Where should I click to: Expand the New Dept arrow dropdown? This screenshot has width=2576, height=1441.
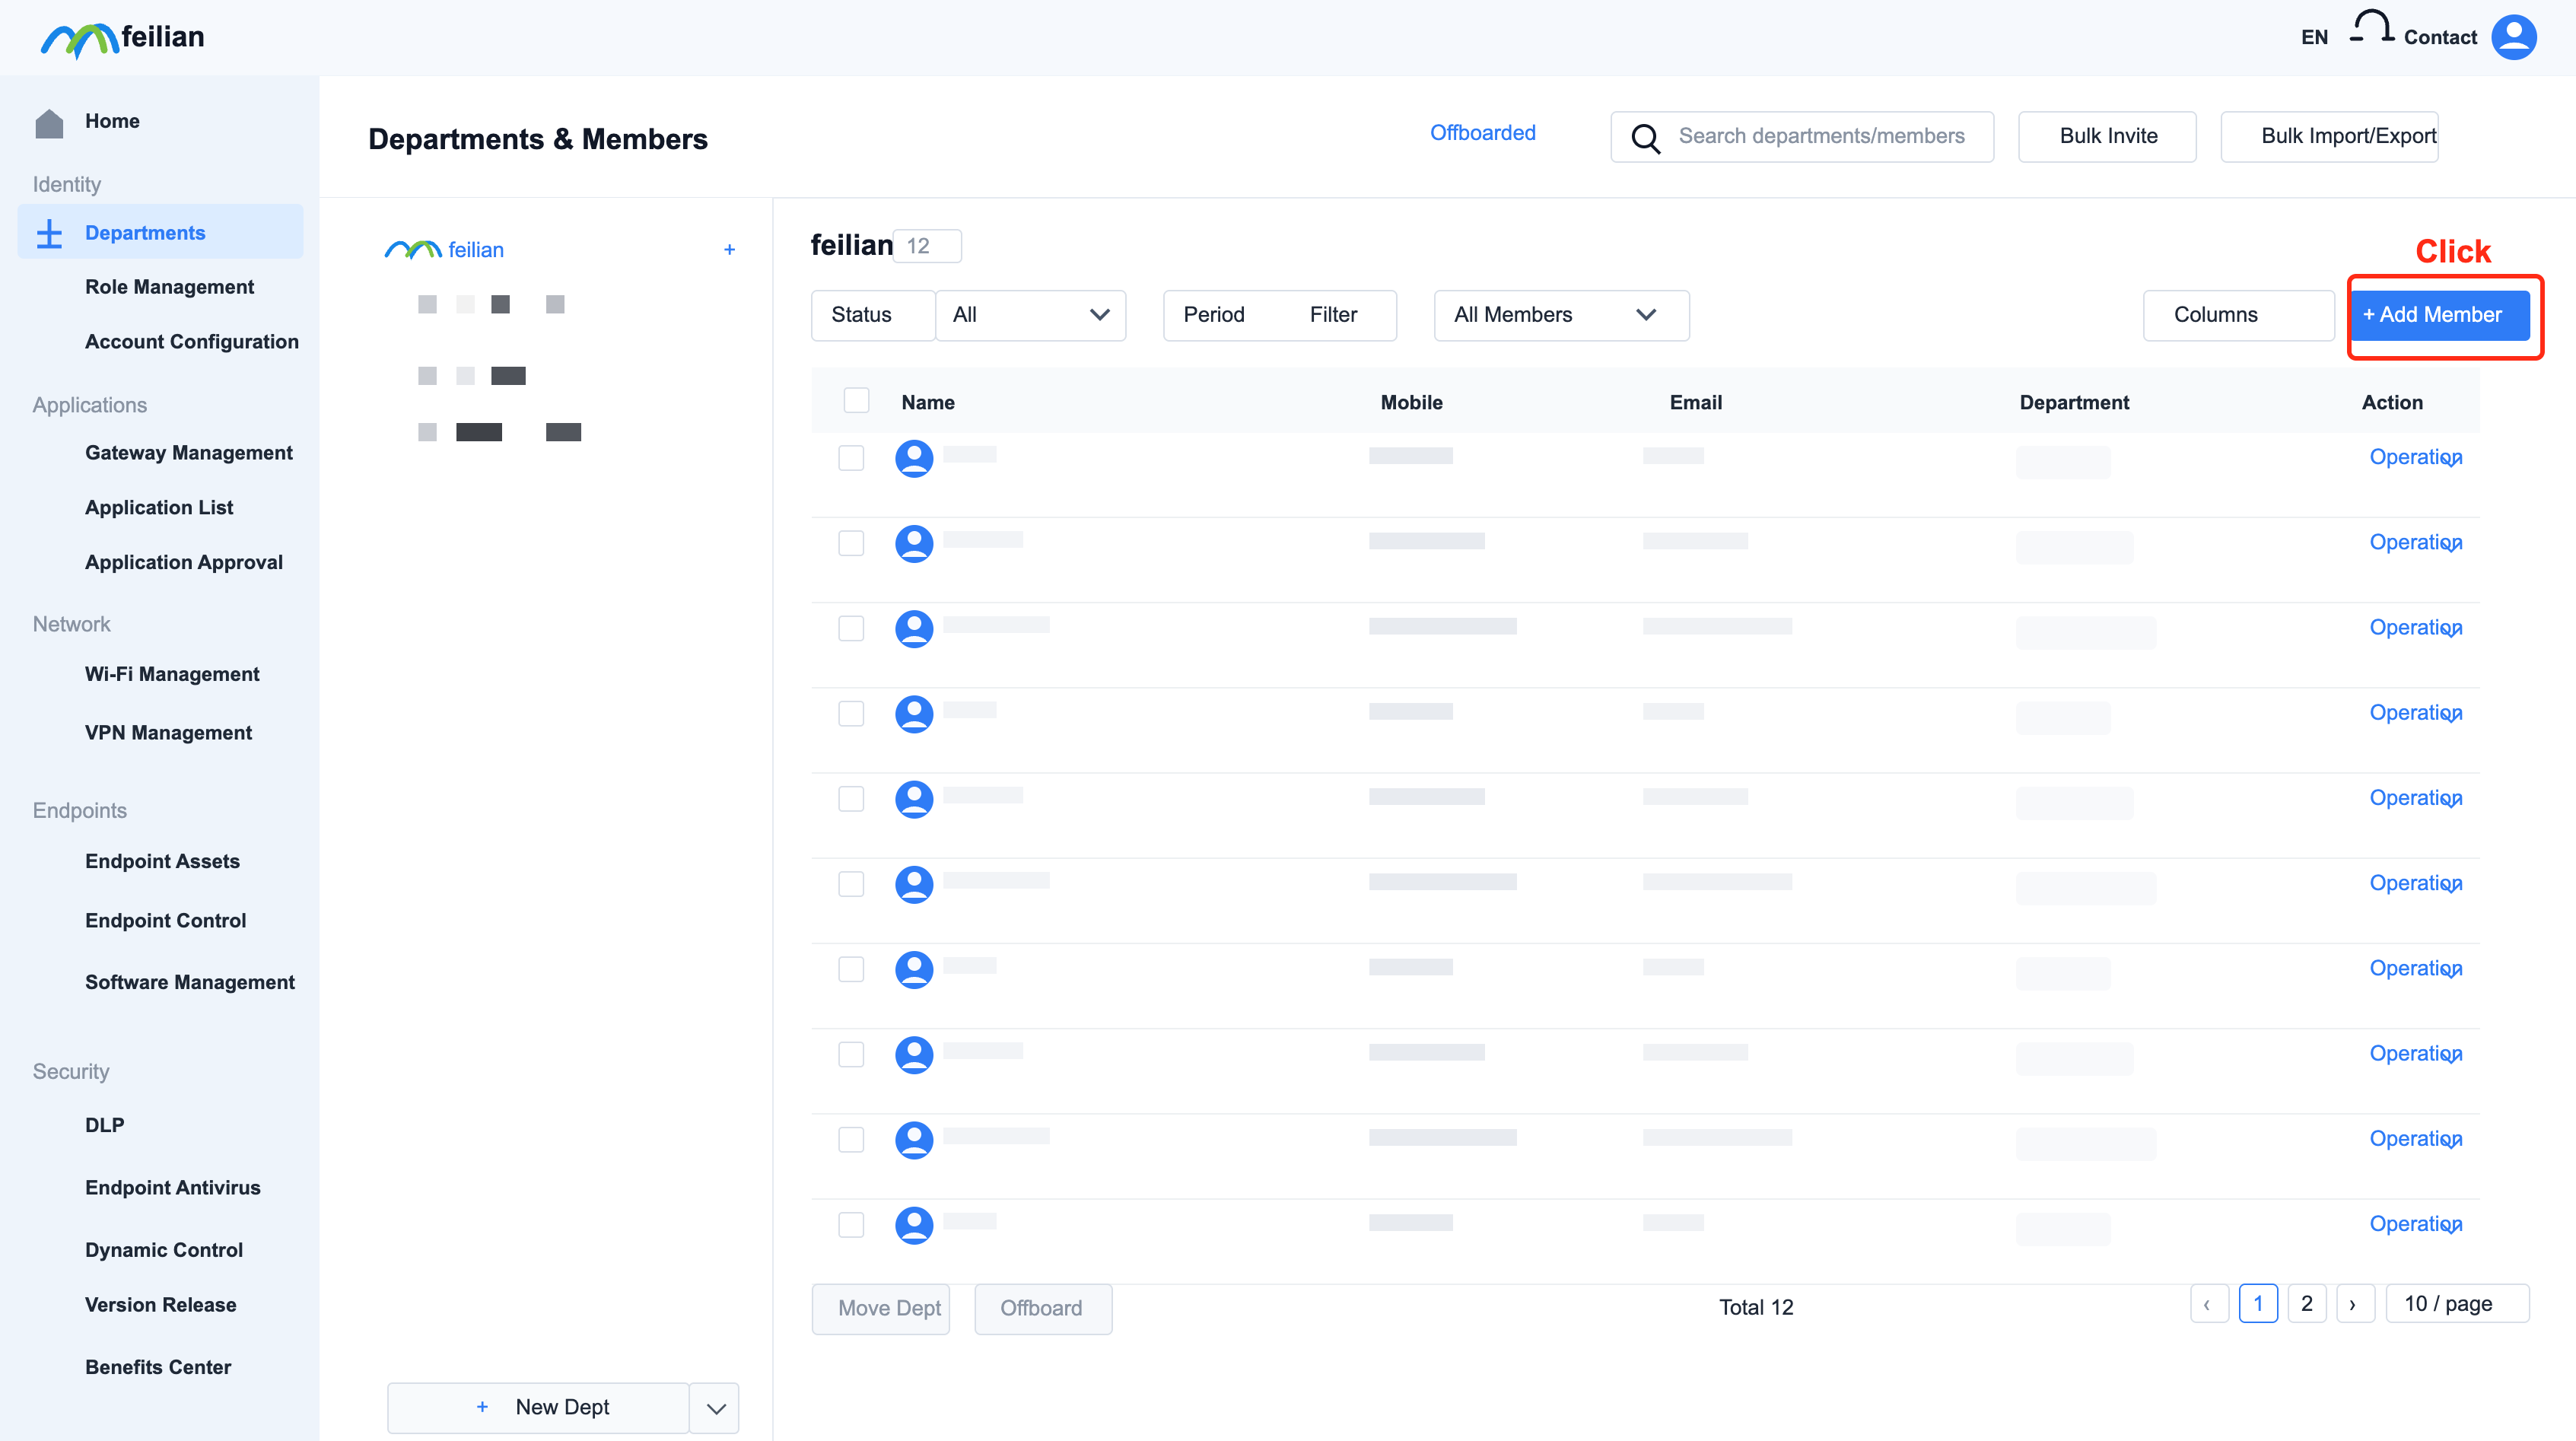[x=715, y=1408]
